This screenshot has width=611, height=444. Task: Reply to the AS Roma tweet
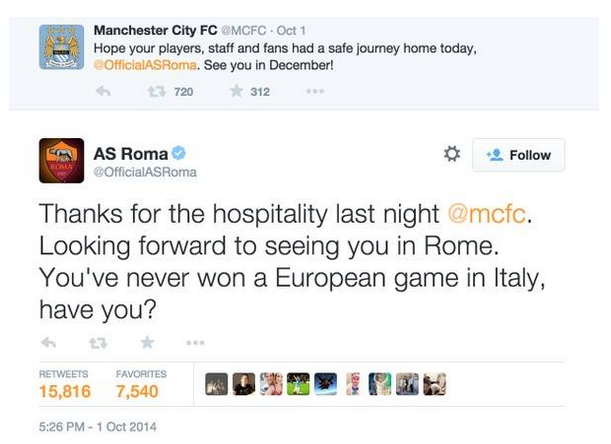[x=48, y=342]
